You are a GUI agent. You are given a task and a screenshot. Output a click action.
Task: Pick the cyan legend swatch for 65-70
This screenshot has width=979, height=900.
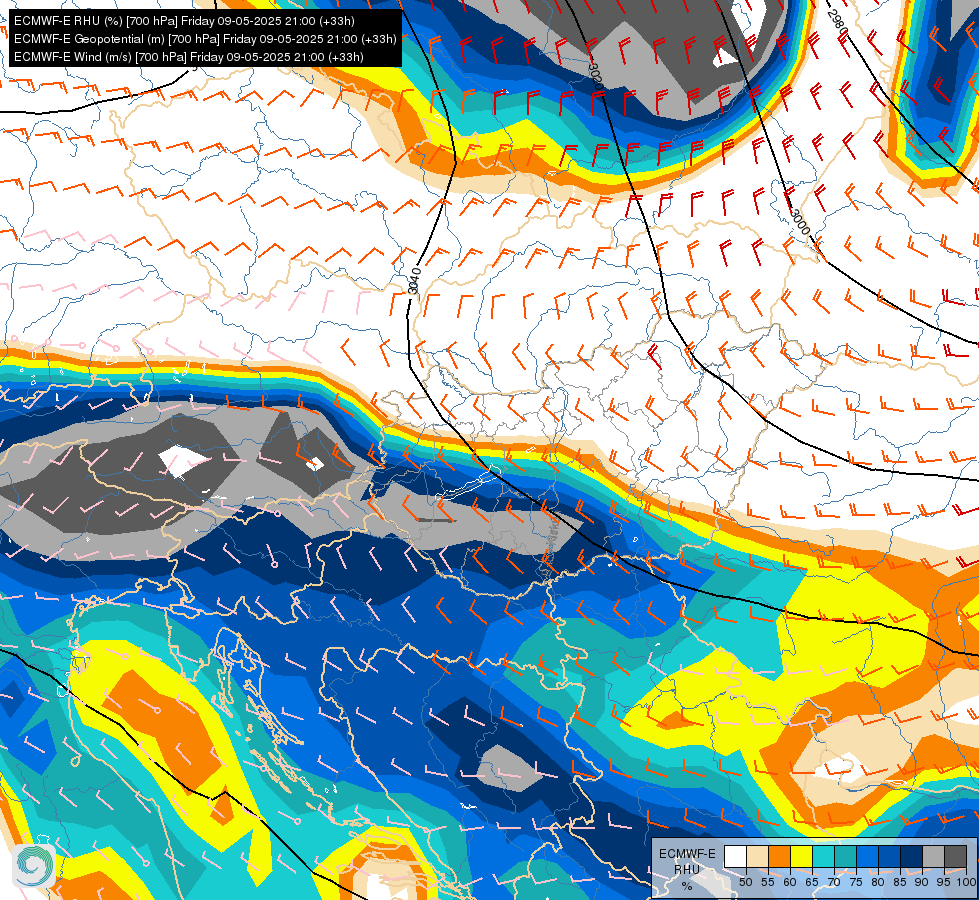coord(824,856)
